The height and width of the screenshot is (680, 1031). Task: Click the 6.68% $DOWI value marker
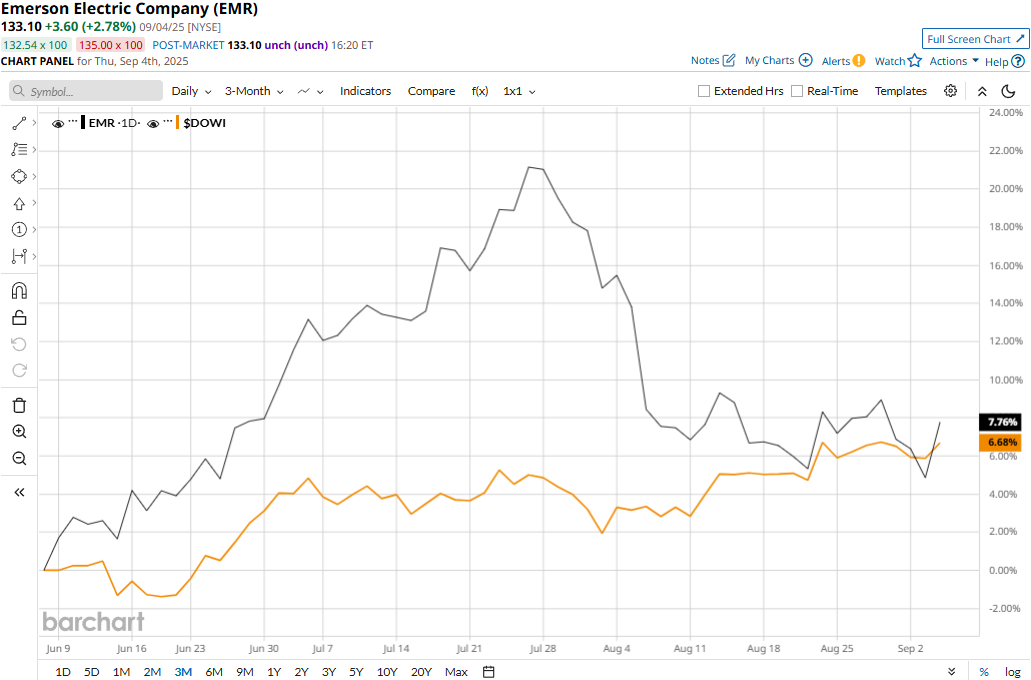pyautogui.click(x=1001, y=442)
